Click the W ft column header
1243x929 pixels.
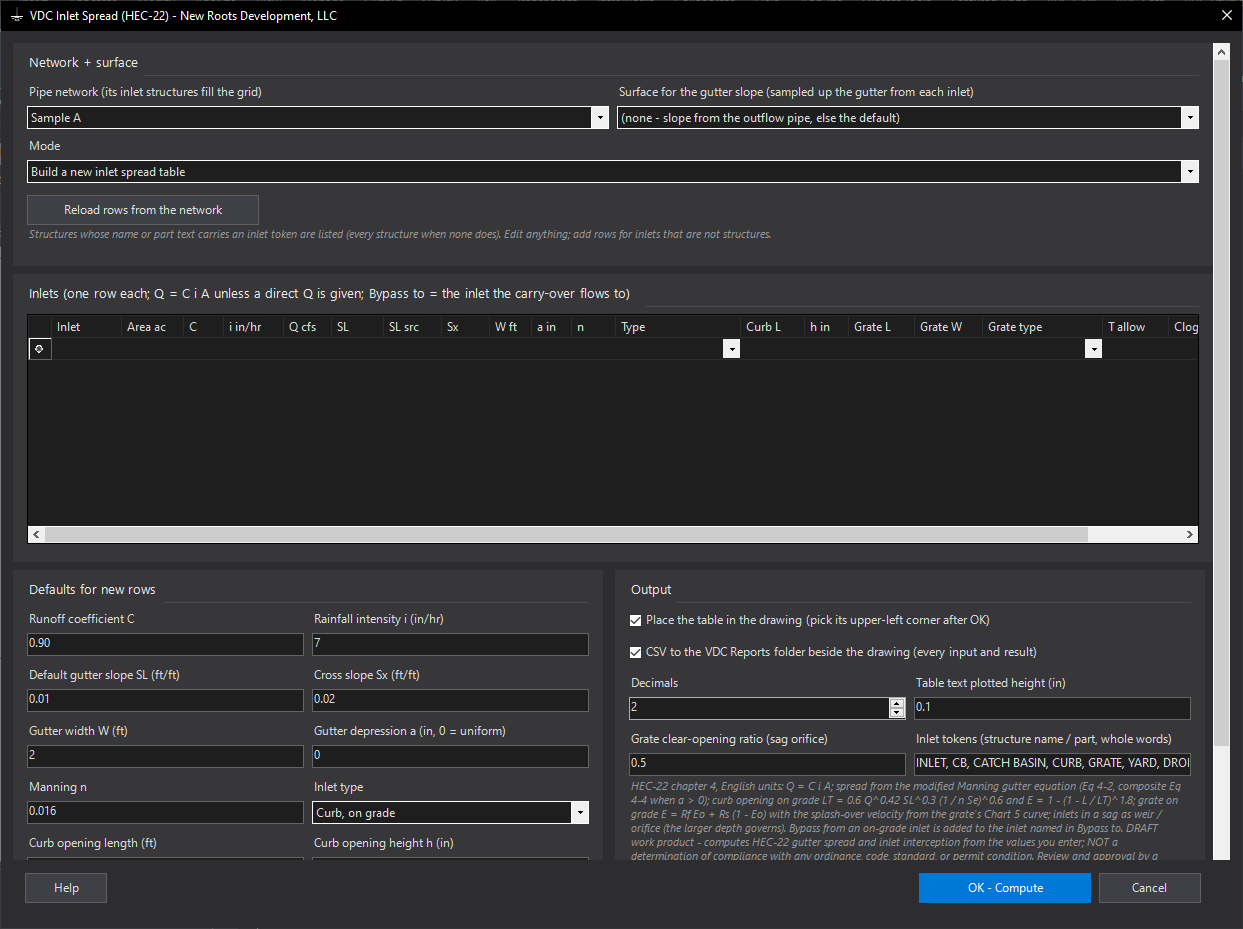point(510,327)
